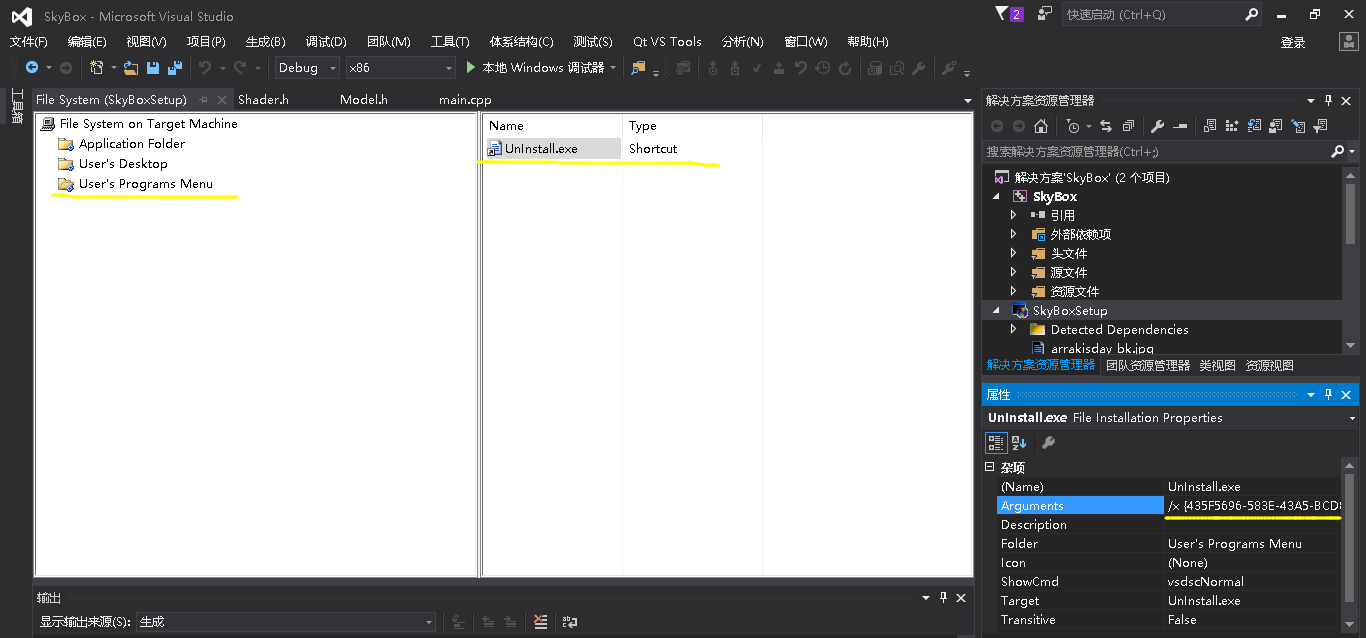The width and height of the screenshot is (1366, 638).
Task: Open File System Editor icon in Solution Explorer
Action: (1210, 126)
